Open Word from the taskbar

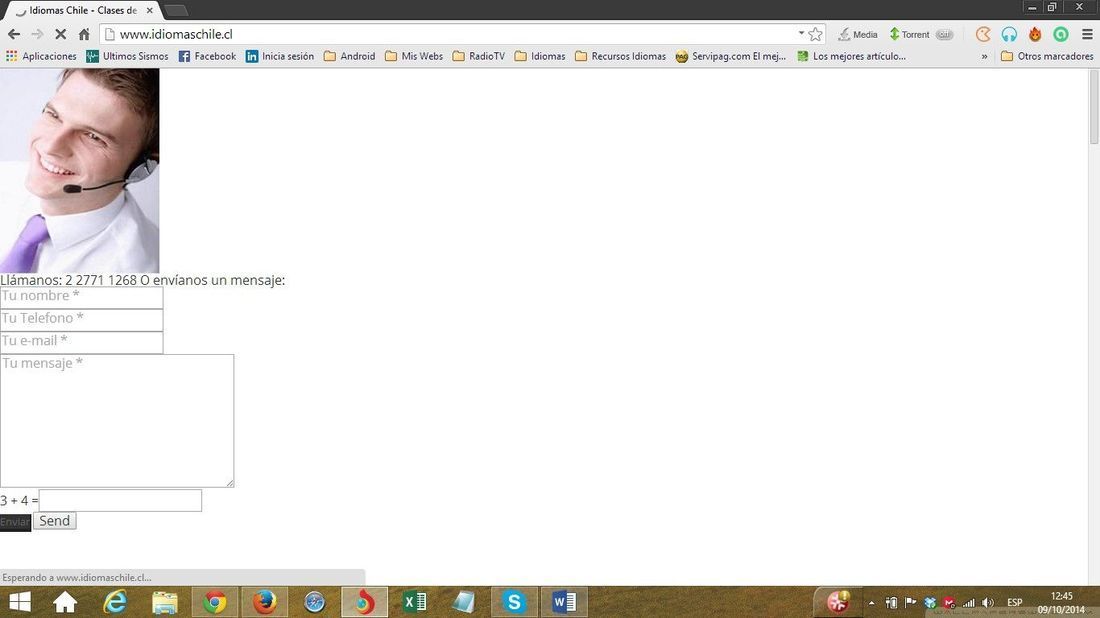(x=564, y=602)
